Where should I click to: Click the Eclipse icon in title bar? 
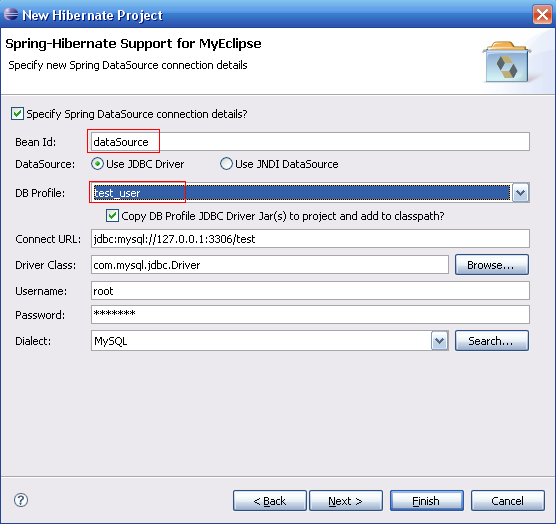pos(11,15)
